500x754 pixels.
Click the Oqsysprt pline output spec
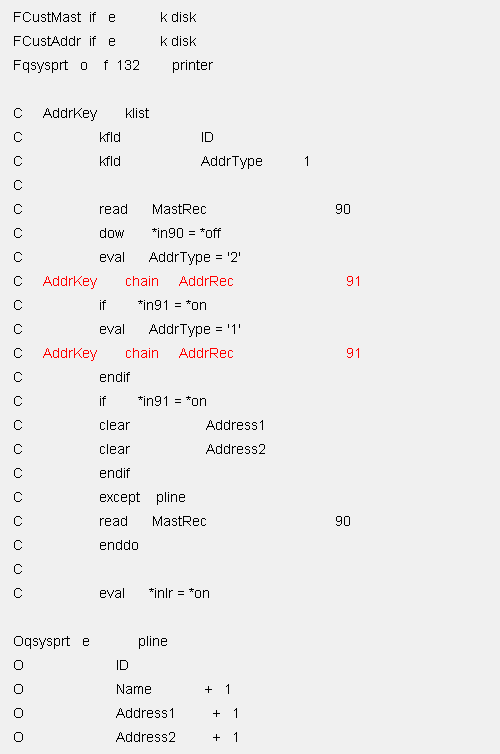pyautogui.click(x=90, y=641)
